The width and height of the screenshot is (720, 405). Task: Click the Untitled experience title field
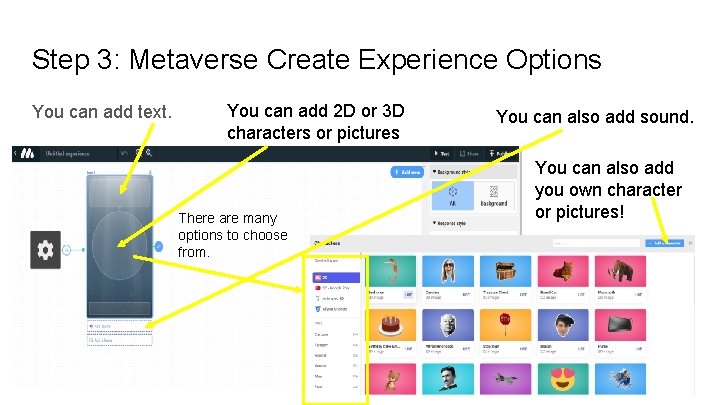pyautogui.click(x=68, y=153)
